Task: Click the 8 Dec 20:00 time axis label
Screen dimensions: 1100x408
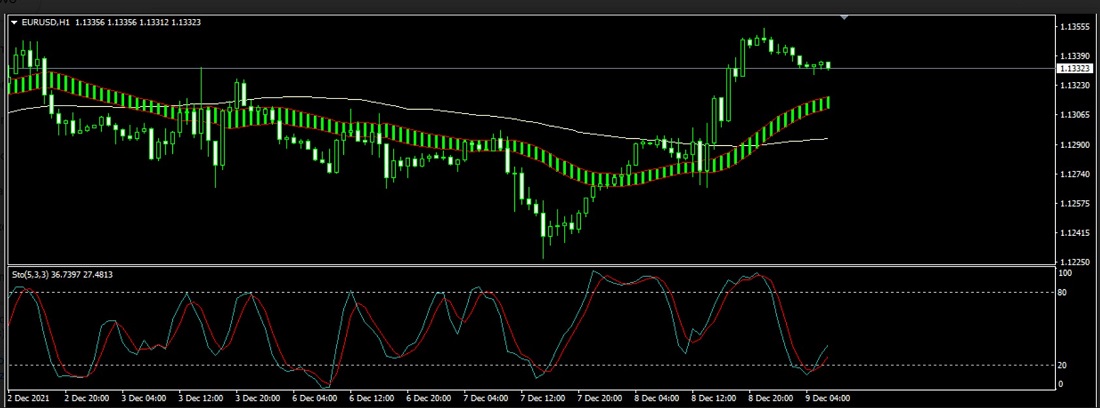Action: 773,398
